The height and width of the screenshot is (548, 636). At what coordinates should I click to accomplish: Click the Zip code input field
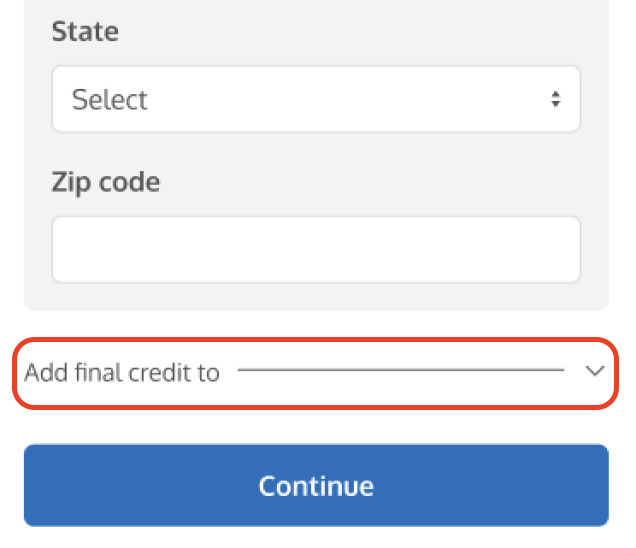coord(316,249)
